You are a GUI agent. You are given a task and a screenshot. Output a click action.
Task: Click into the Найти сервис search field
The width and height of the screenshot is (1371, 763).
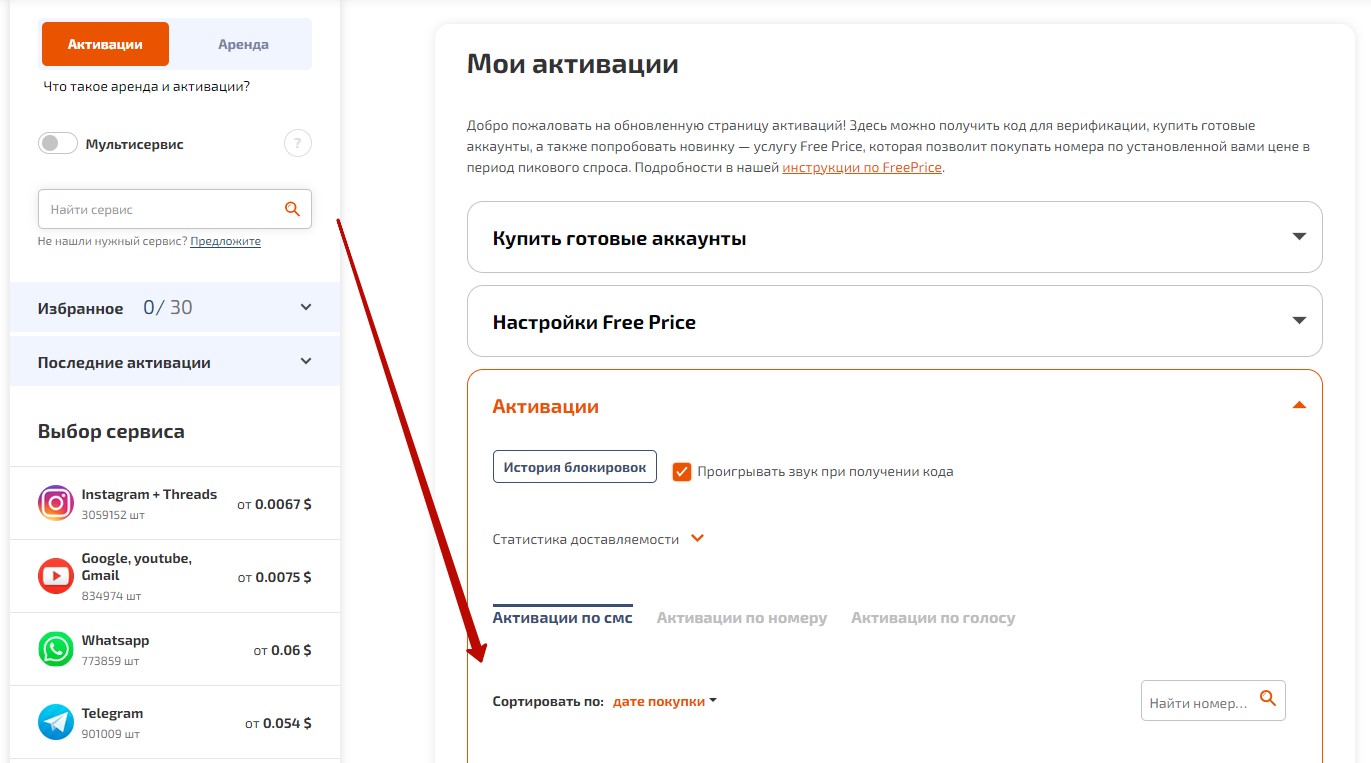pos(160,210)
